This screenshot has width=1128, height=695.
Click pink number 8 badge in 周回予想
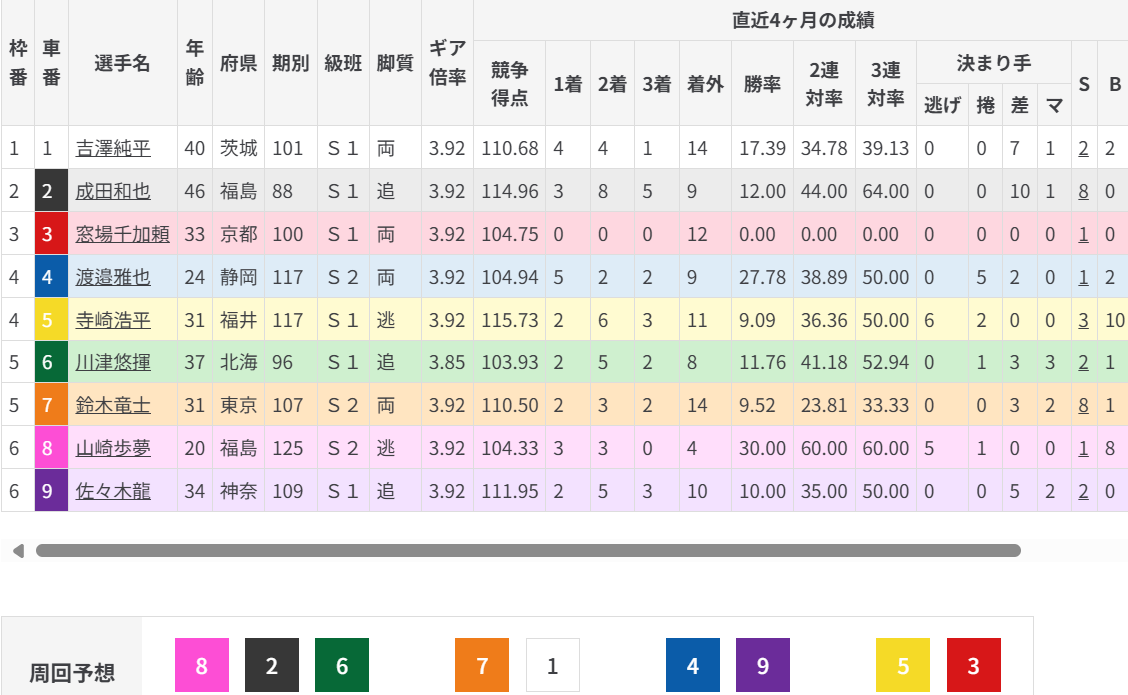[202, 665]
